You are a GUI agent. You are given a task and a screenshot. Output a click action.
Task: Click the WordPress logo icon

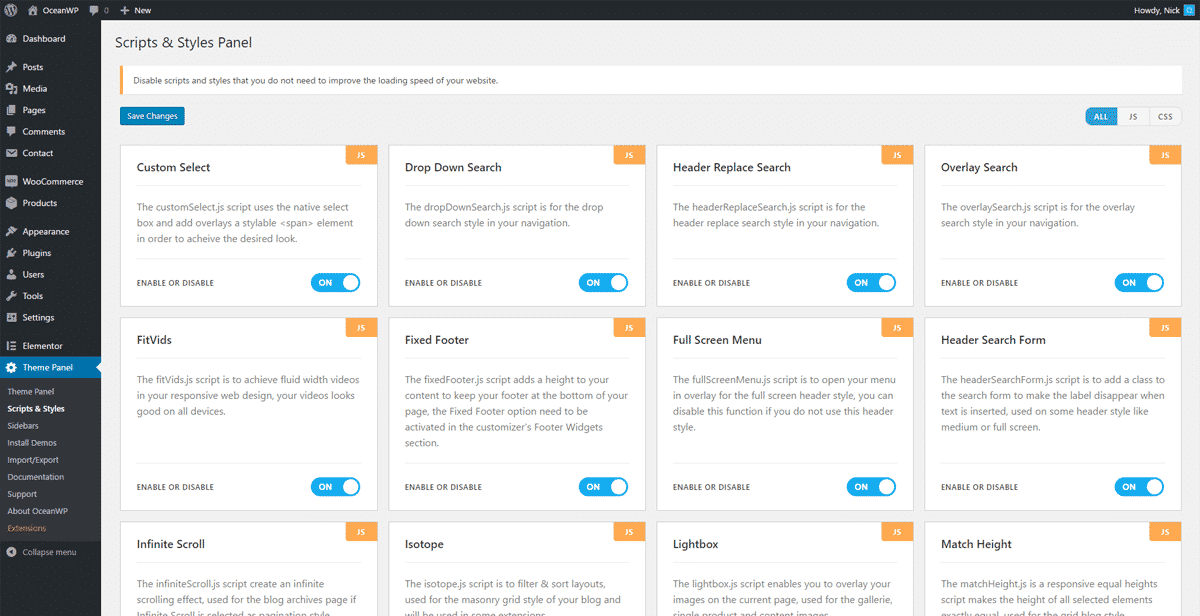(10, 10)
